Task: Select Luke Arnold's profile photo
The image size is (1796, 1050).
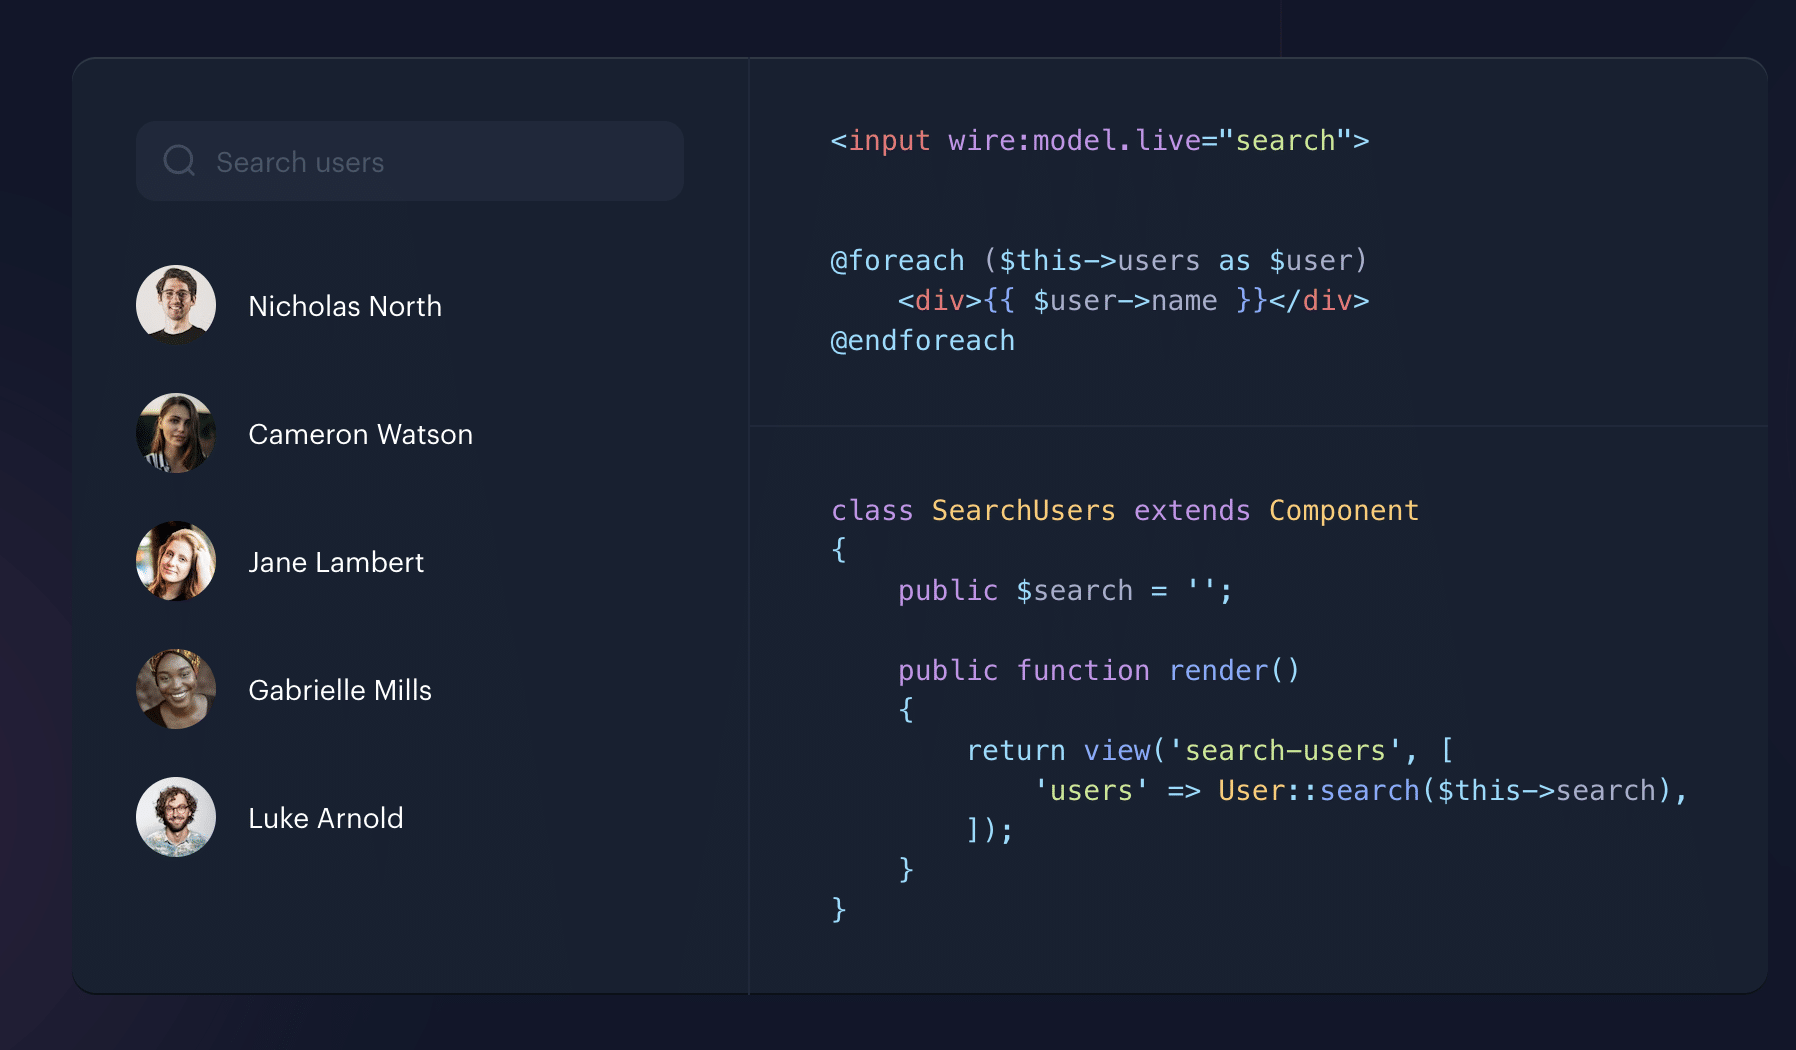Action: 176,817
